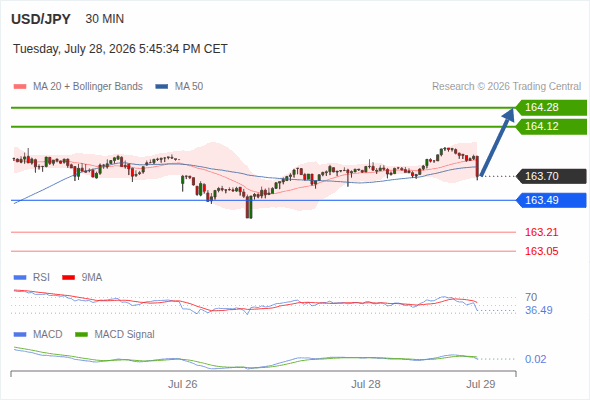Click the red 163.05 support value

tap(541, 251)
